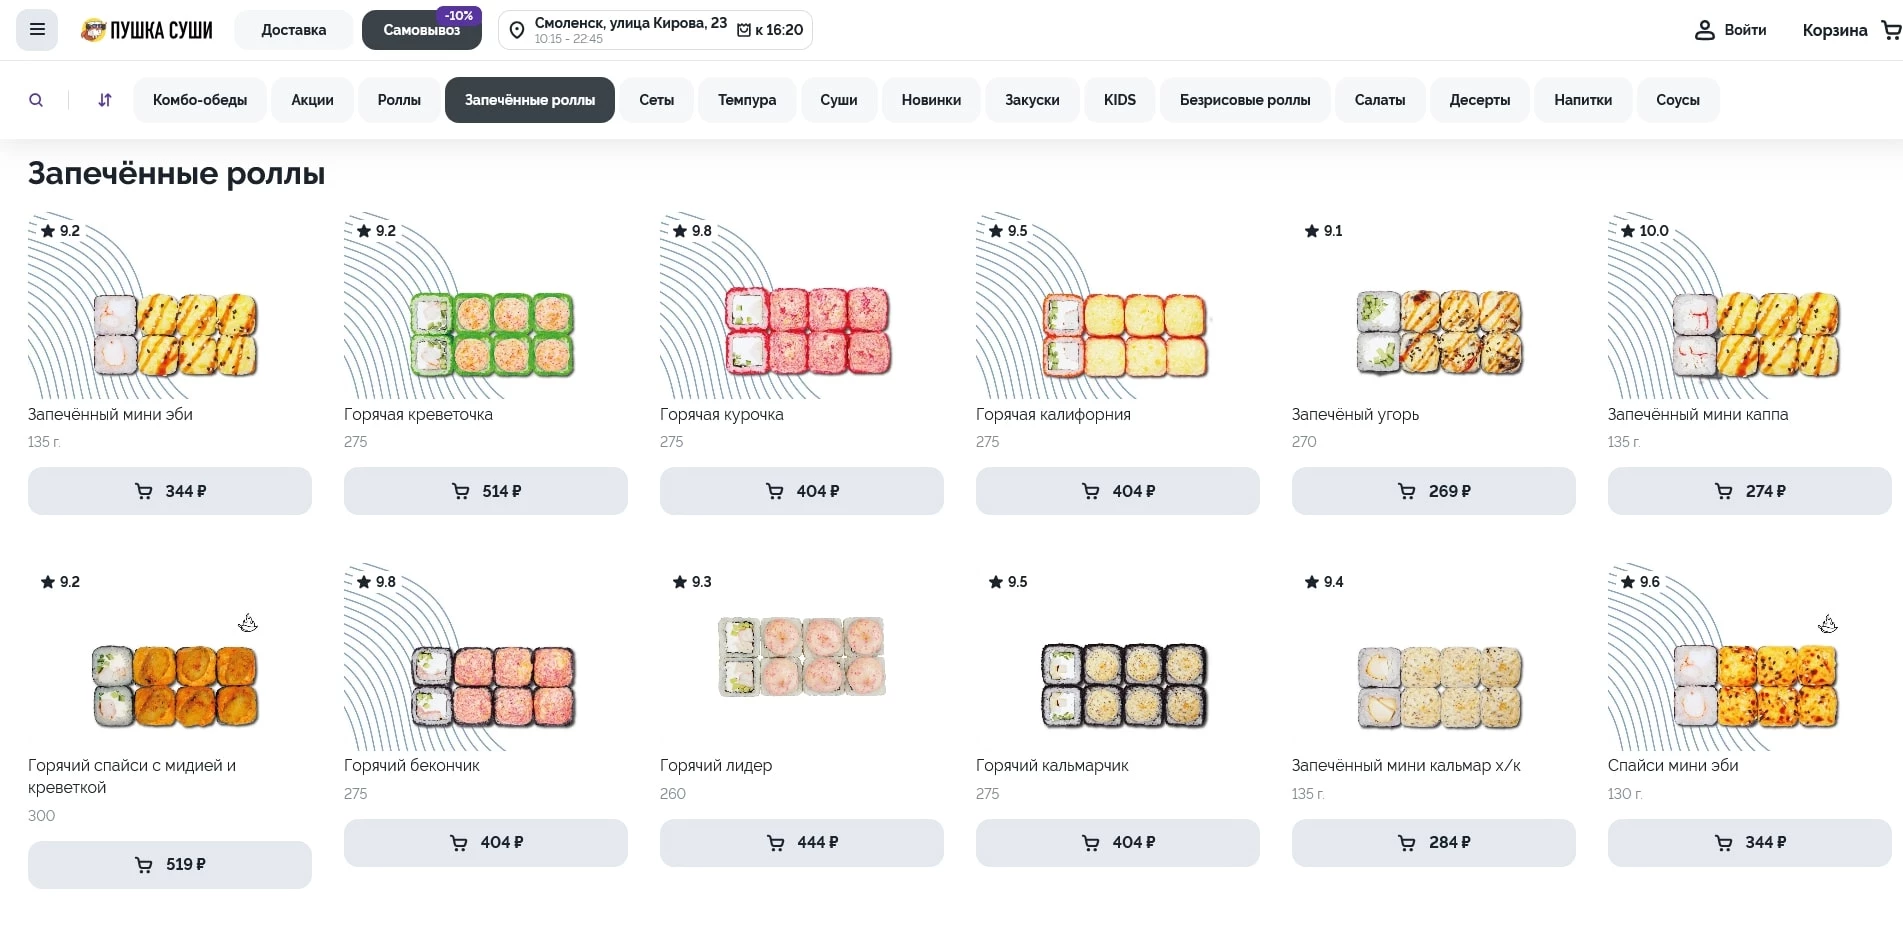Open the Горячий лидер product image
Viewport: 1903px width, 927px height.
801,656
